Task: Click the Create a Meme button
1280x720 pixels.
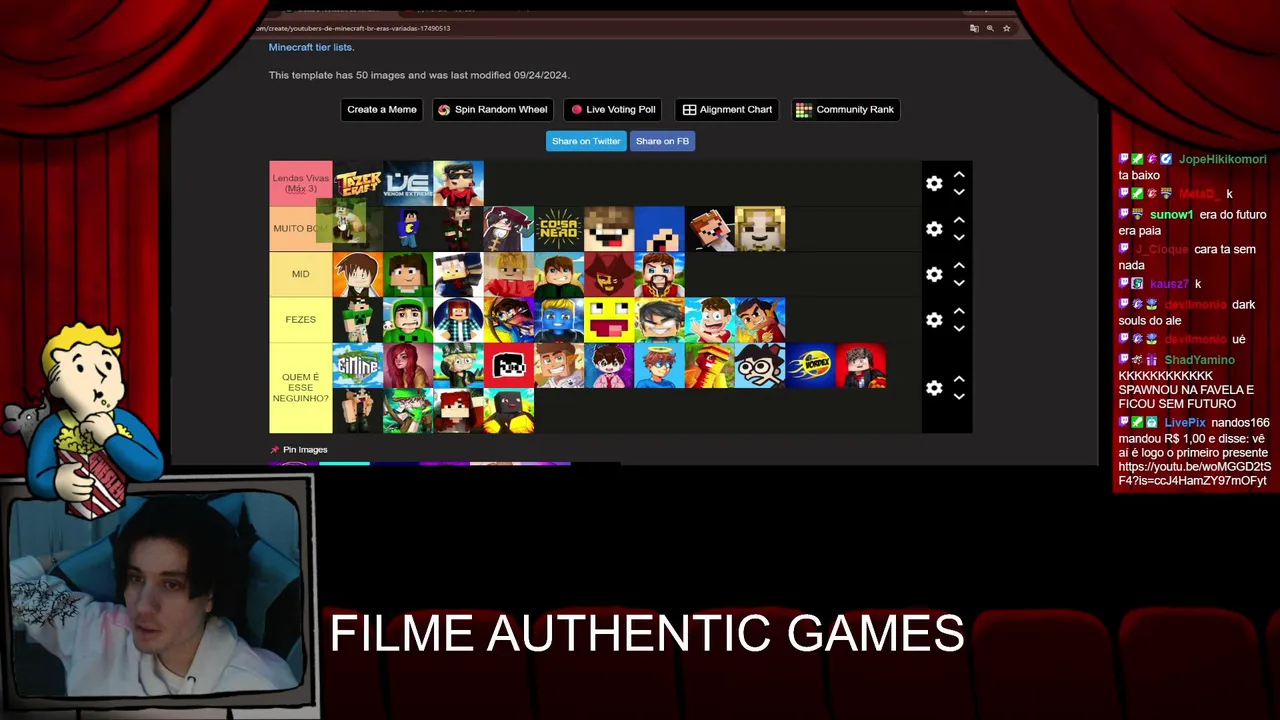Action: pyautogui.click(x=382, y=110)
